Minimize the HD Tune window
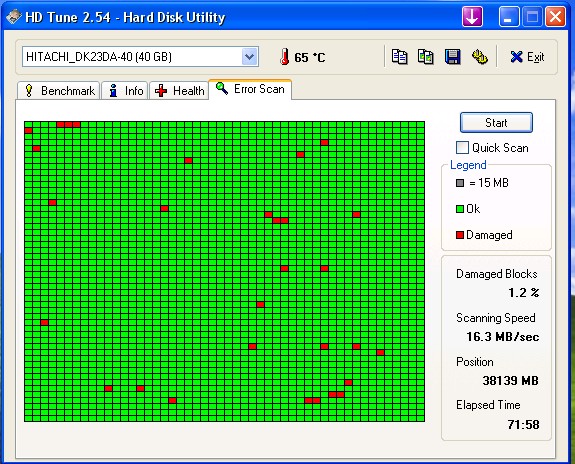The height and width of the screenshot is (464, 575). (x=509, y=17)
